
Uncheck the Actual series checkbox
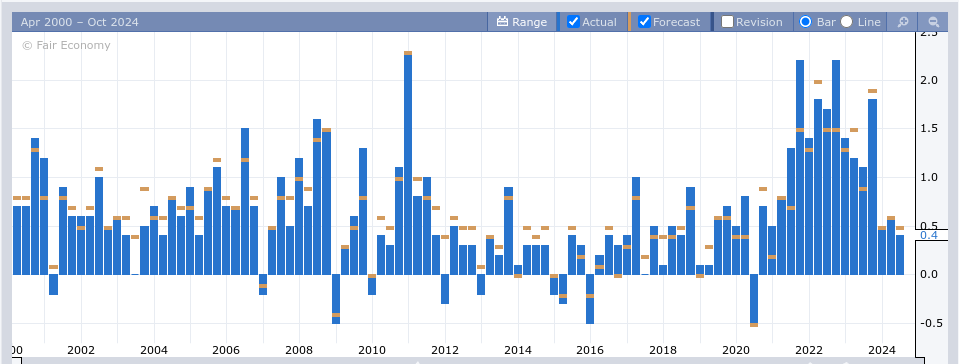(573, 22)
